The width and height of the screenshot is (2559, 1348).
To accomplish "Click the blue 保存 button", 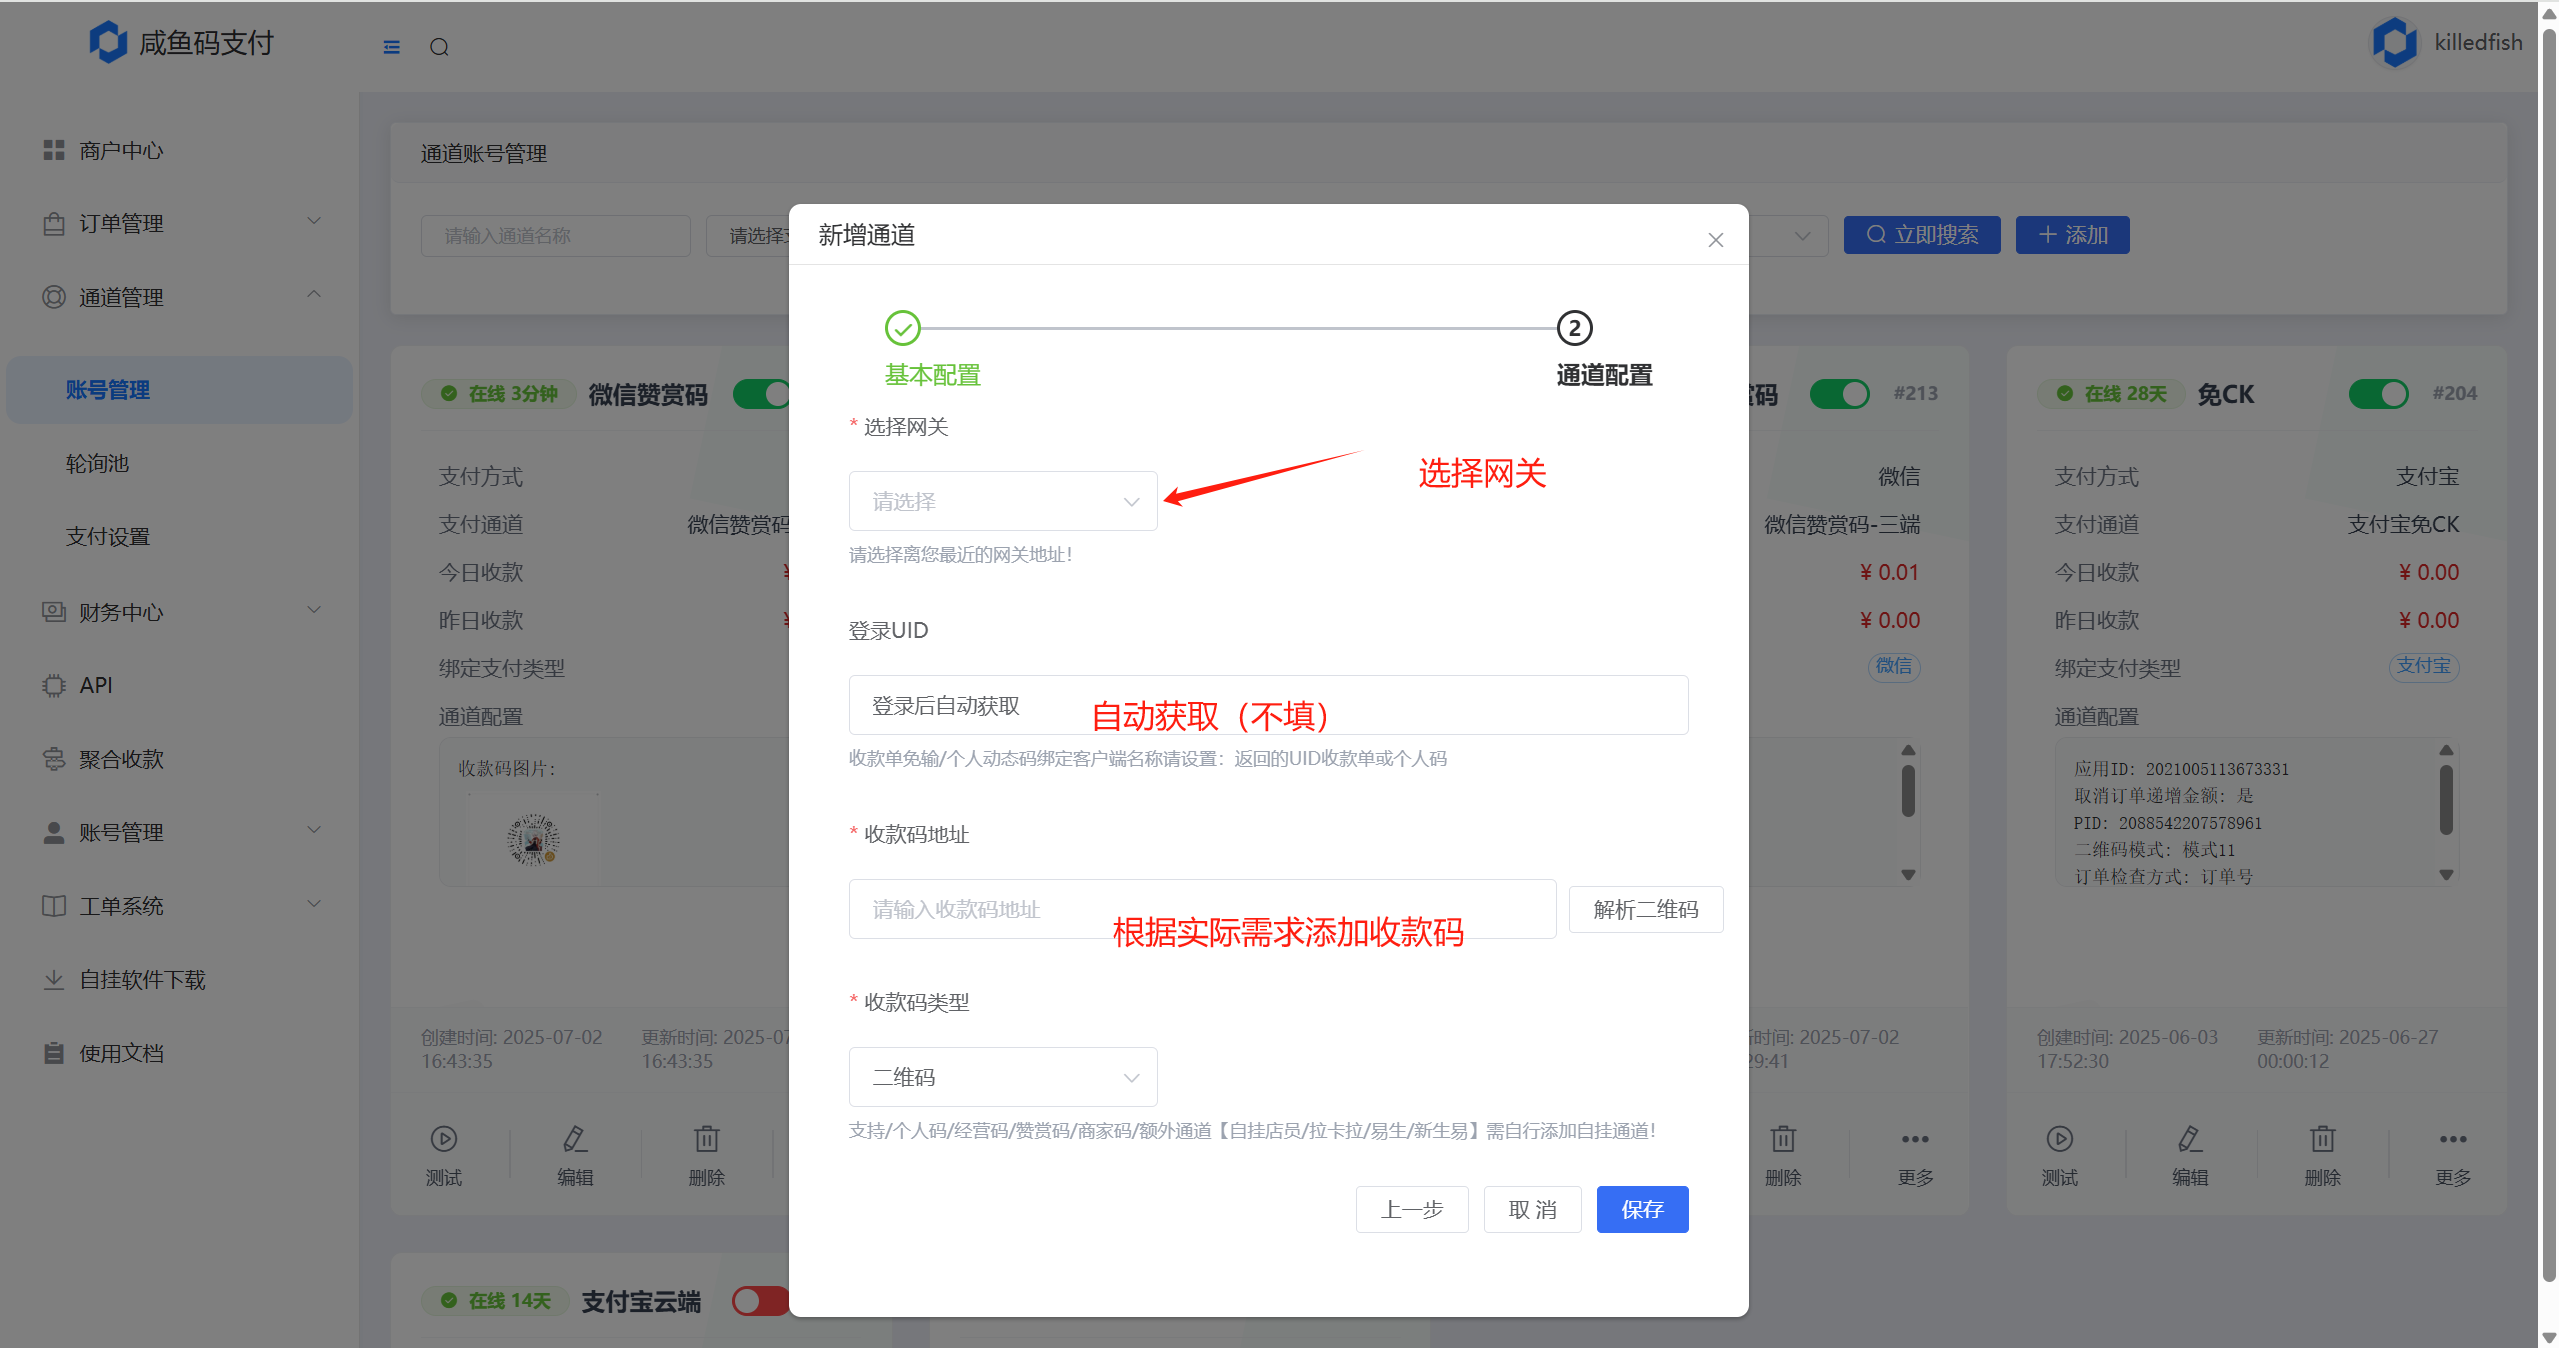I will (x=1641, y=1210).
